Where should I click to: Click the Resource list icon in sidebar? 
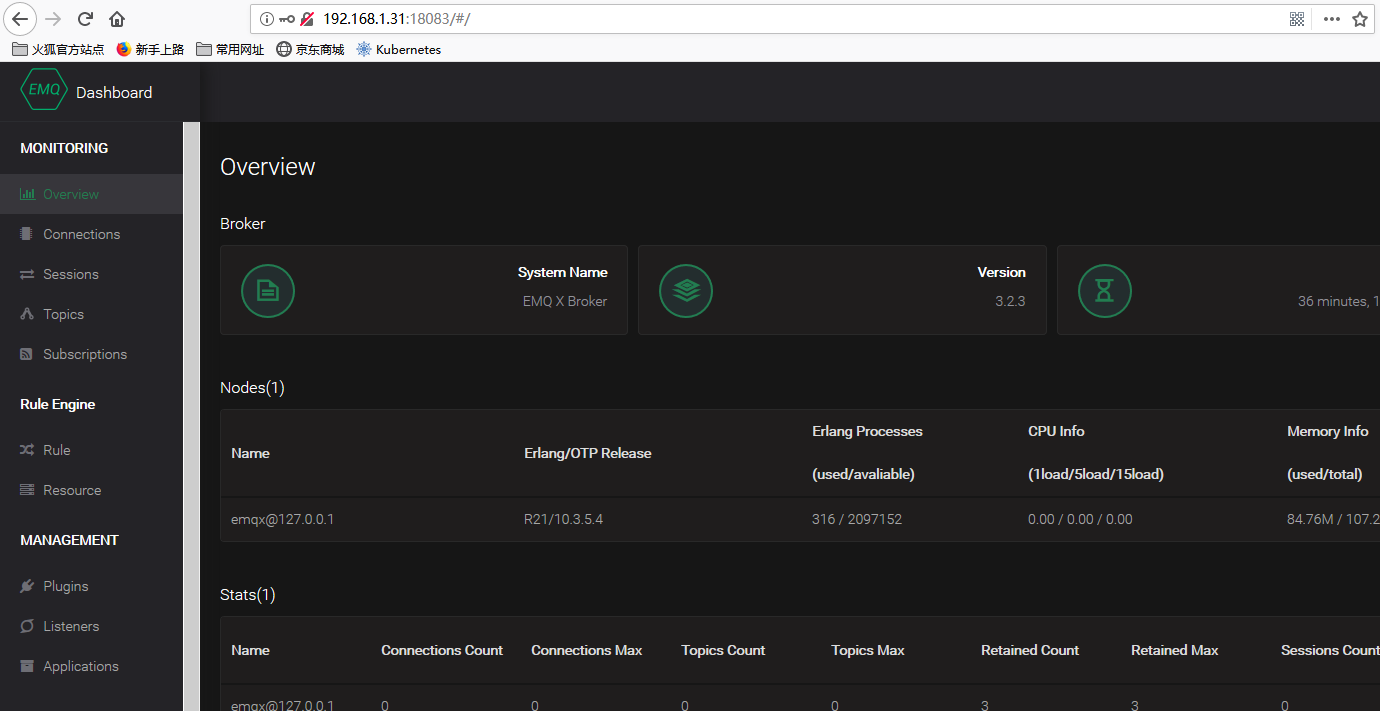click(x=27, y=490)
